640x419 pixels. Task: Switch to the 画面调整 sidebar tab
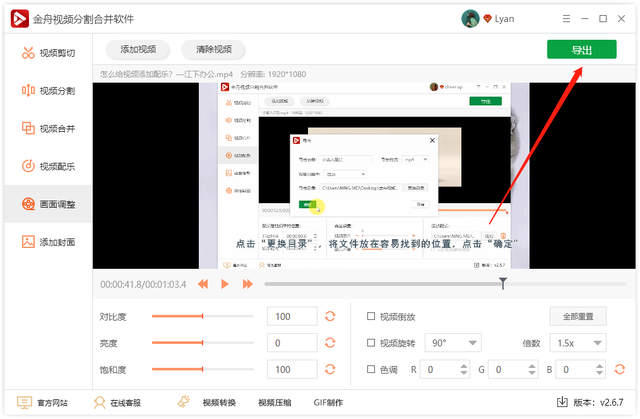pyautogui.click(x=48, y=204)
